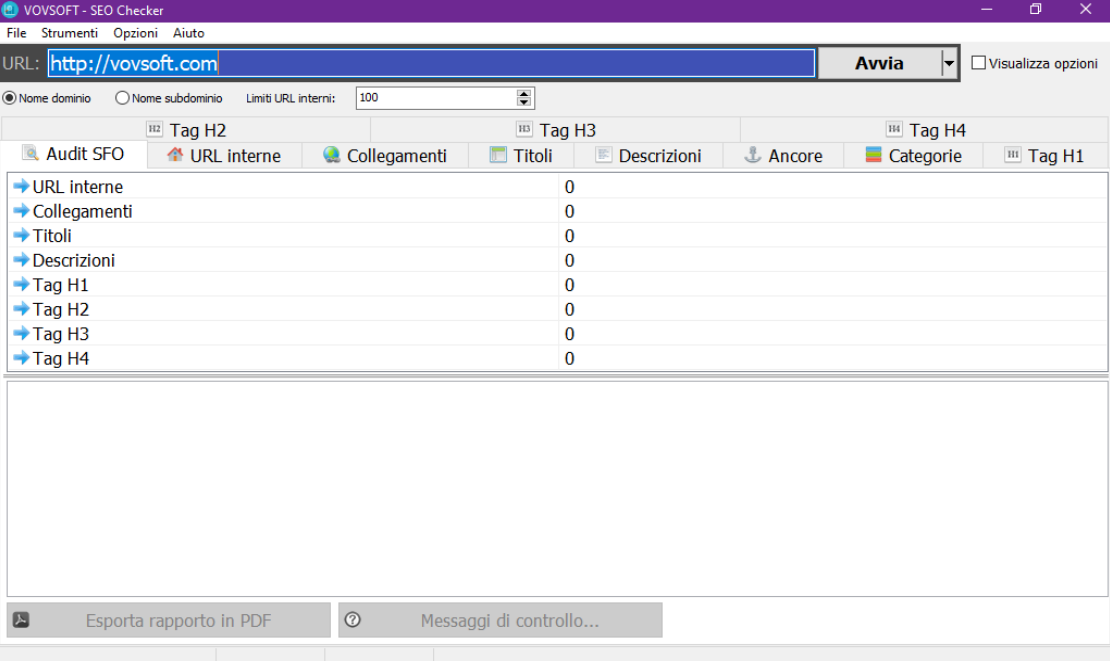1110x661 pixels.
Task: Restore down the SEO Checker window
Action: (1036, 9)
